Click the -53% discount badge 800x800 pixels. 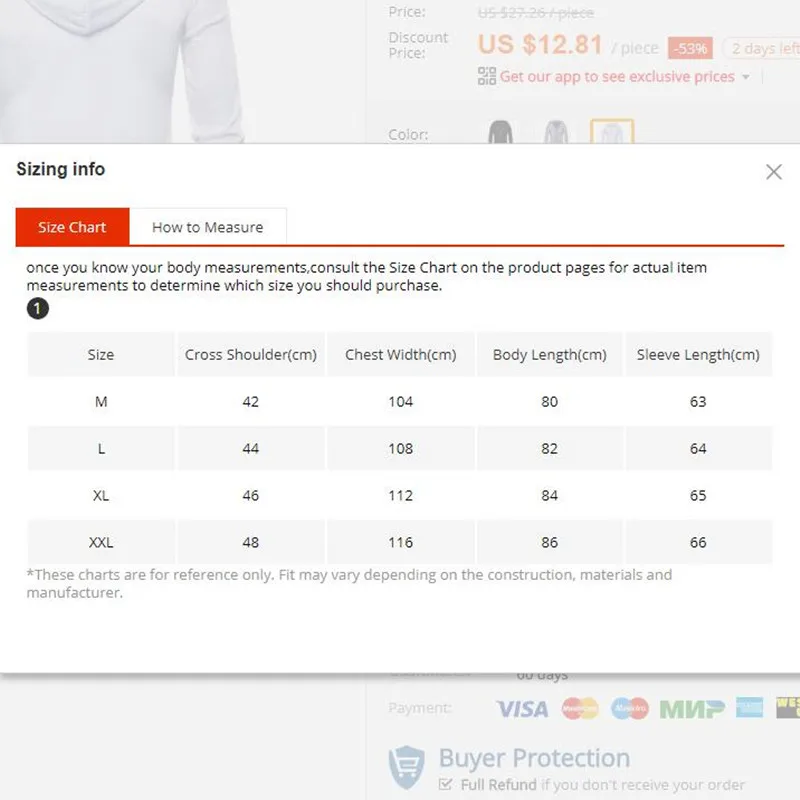click(x=690, y=48)
